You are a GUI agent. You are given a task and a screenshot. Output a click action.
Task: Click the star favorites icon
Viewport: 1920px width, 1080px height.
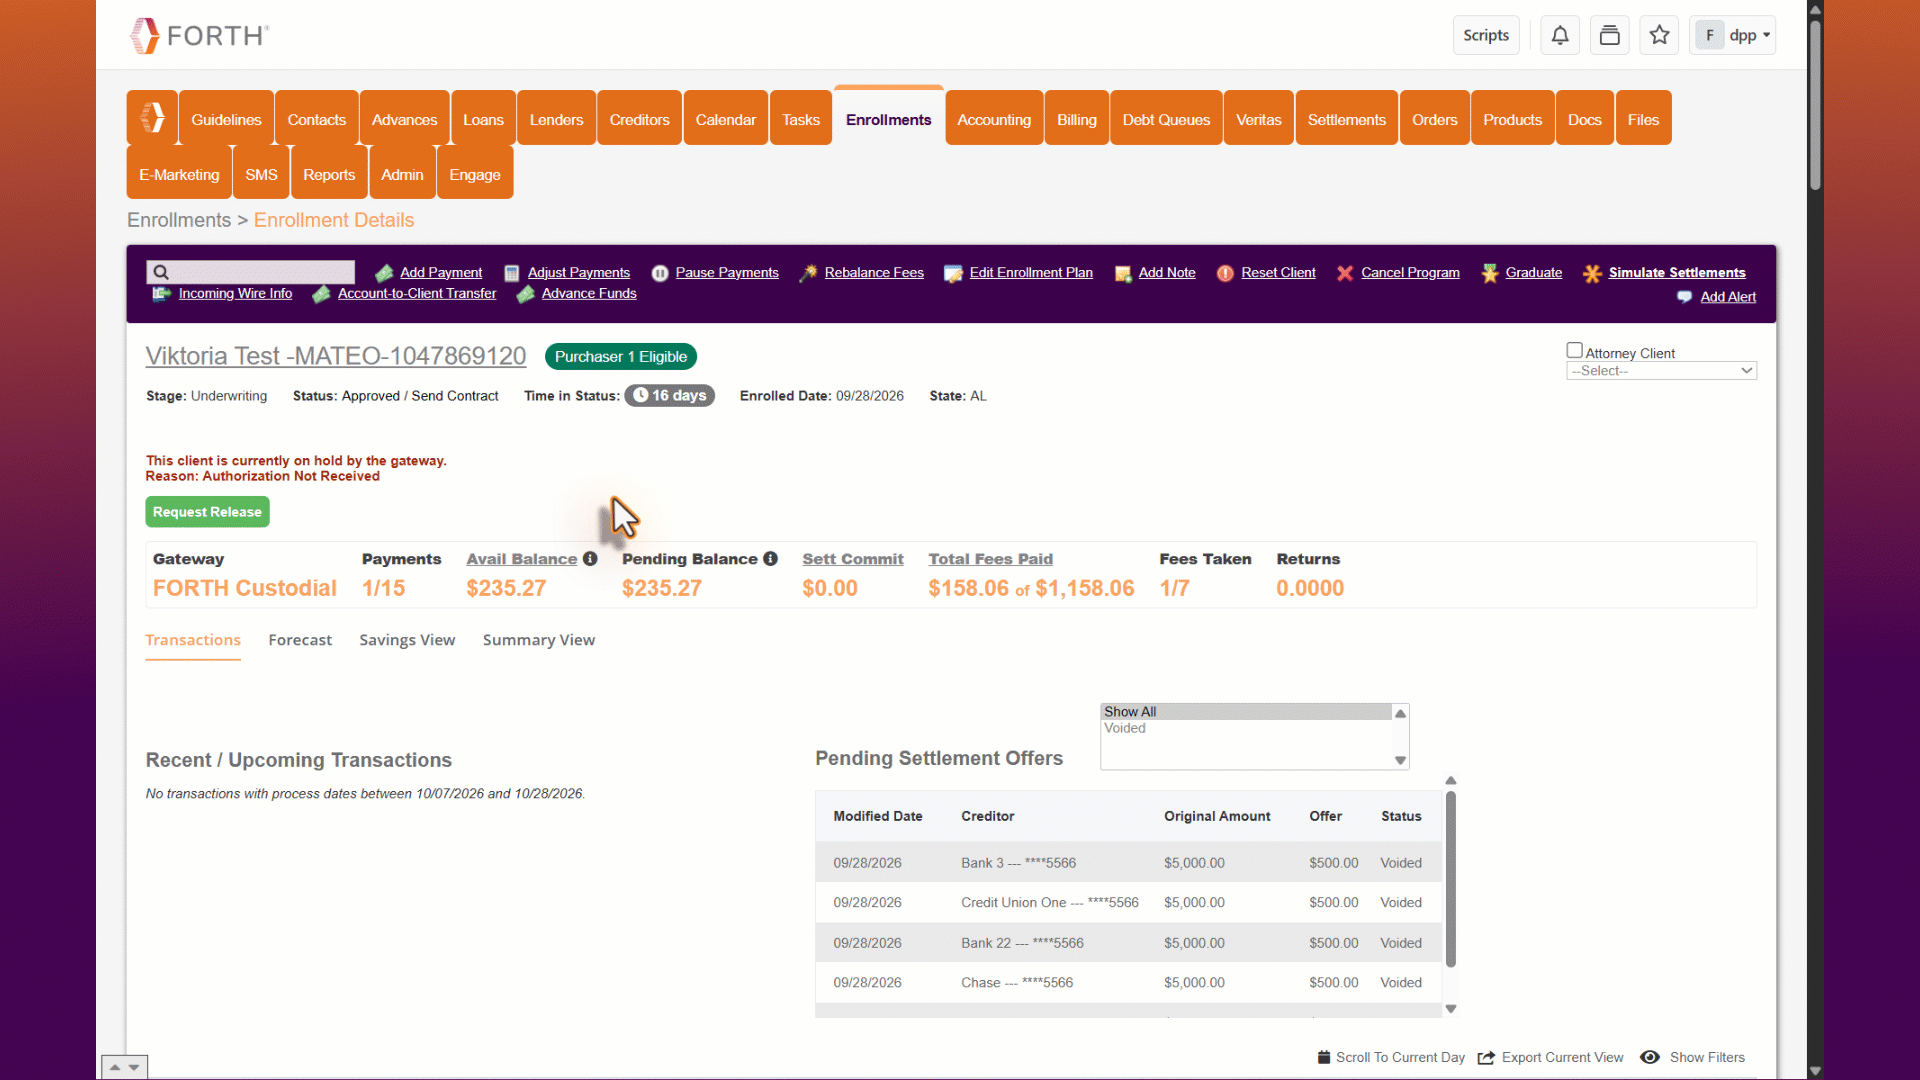[x=1659, y=35]
